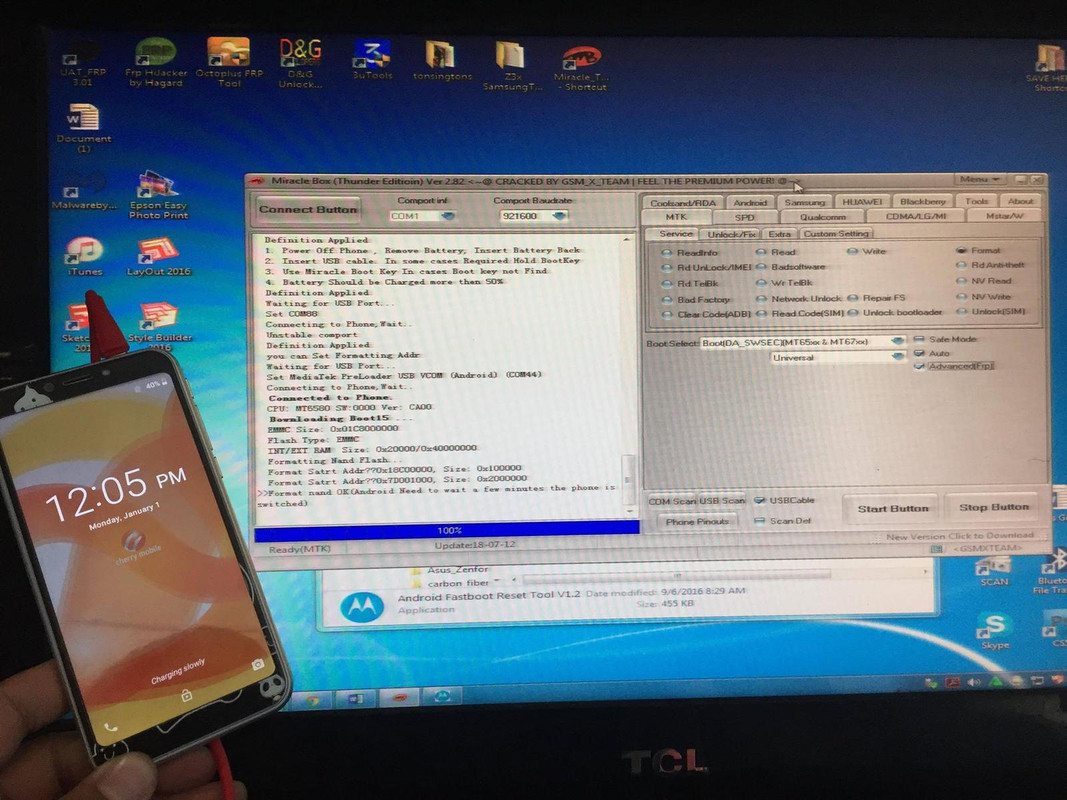Image resolution: width=1067 pixels, height=800 pixels.
Task: Launch the LayOut 2016 desktop icon
Action: click(x=158, y=256)
